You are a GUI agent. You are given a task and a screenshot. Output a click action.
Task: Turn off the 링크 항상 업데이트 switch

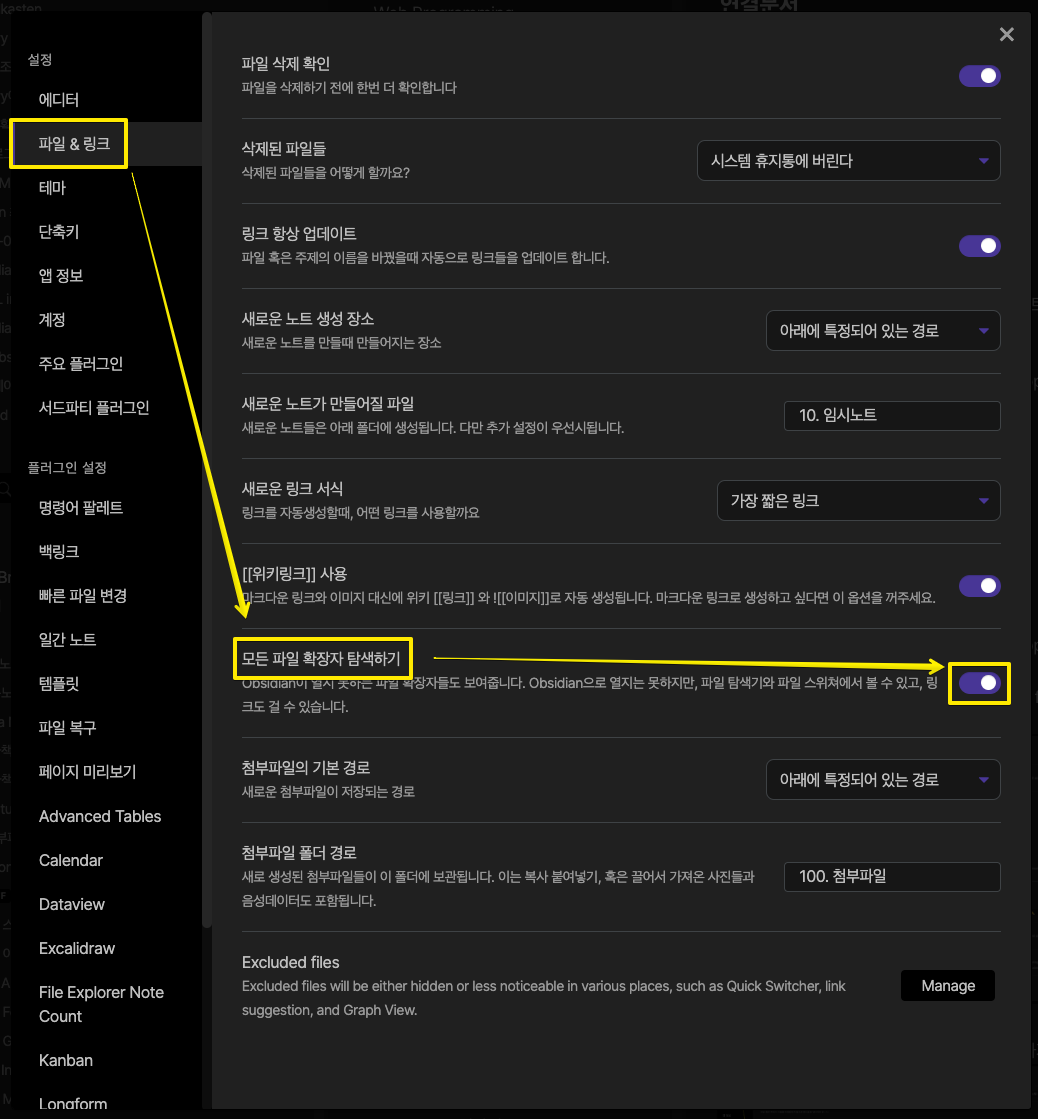click(x=979, y=246)
